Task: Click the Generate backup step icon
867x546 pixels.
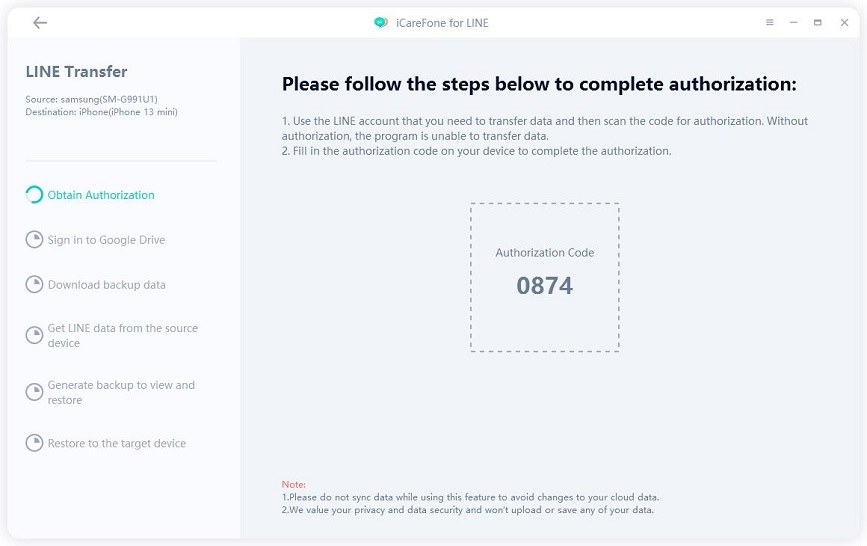Action: (34, 393)
